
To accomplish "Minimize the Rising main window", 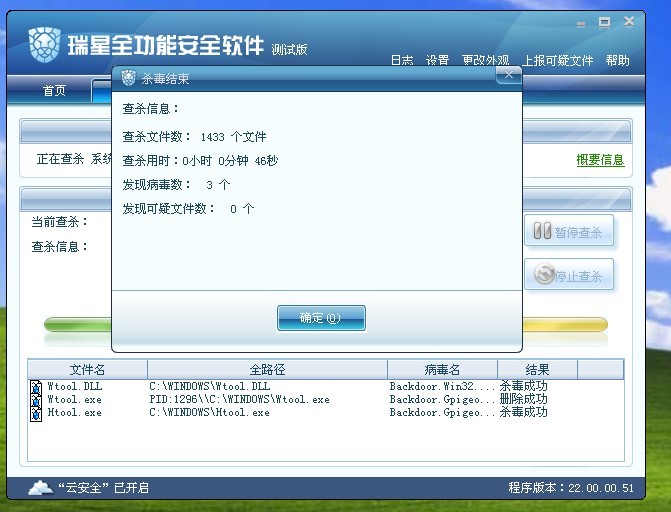I will pos(581,24).
